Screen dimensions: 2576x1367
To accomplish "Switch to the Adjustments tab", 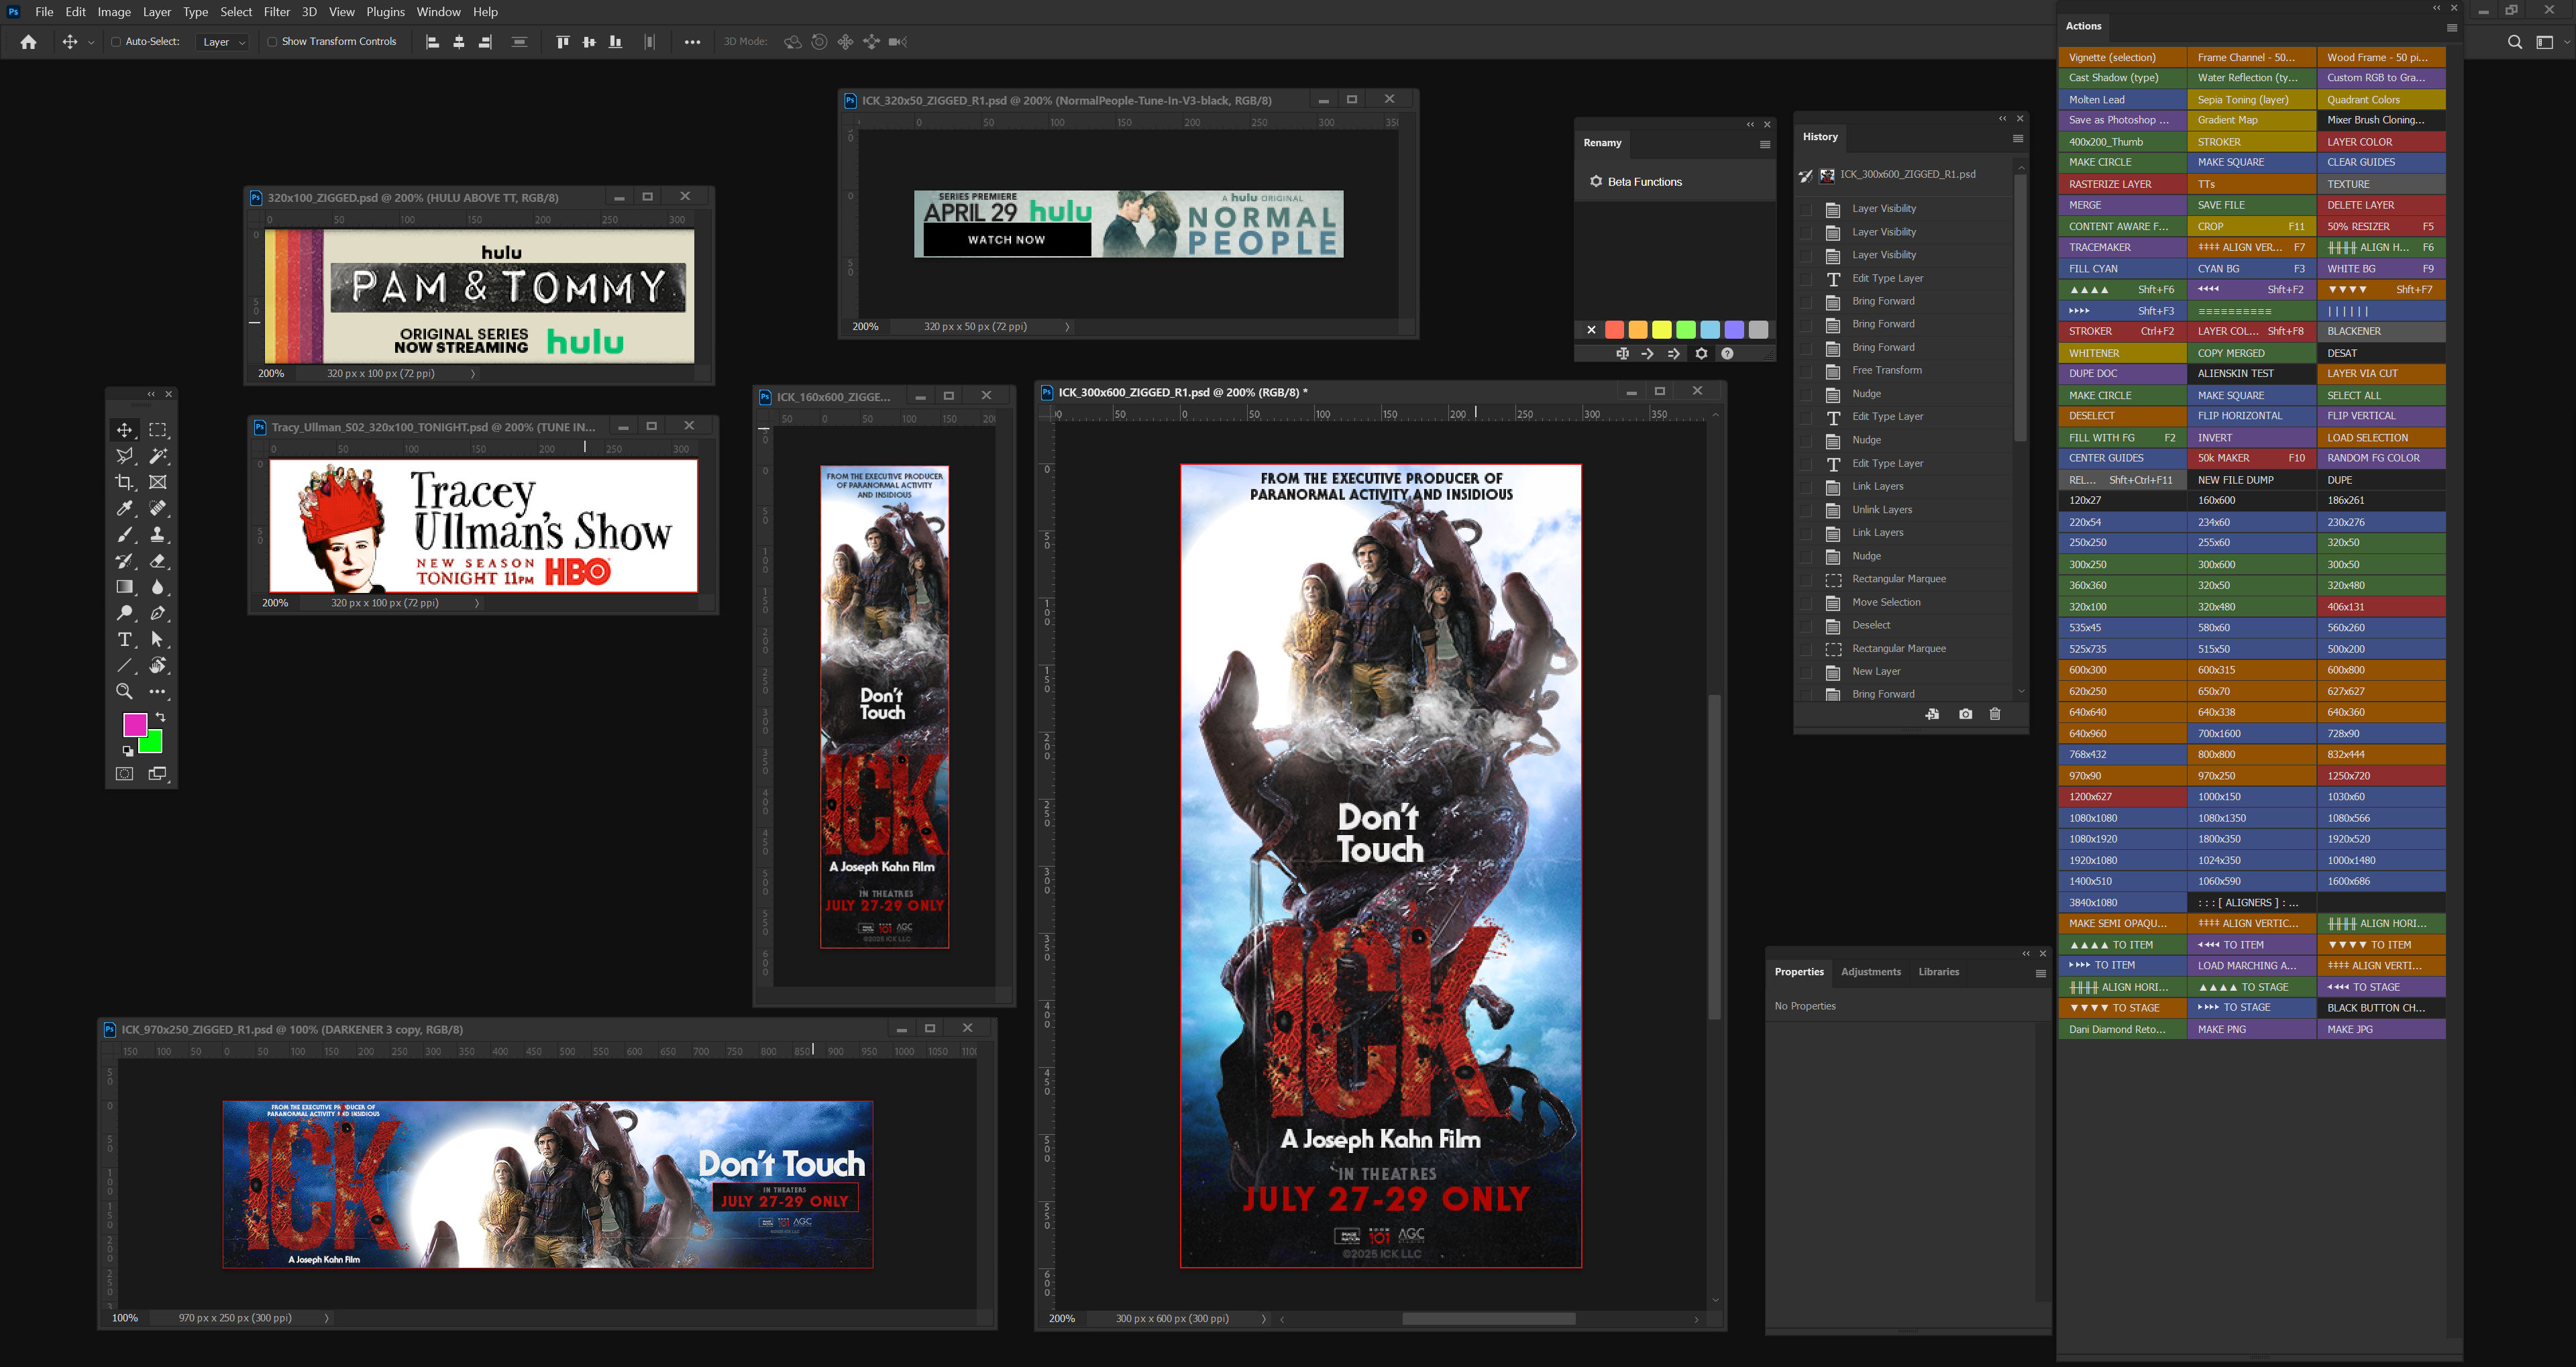I will (x=1871, y=972).
